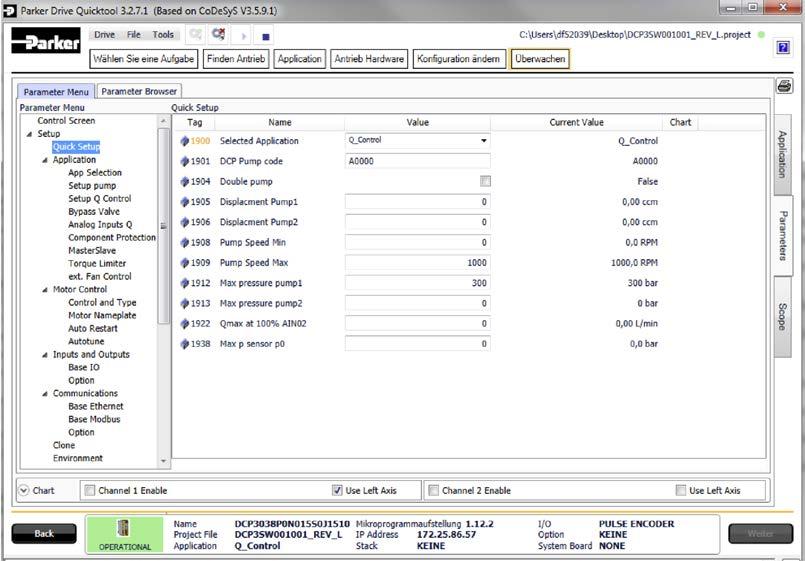Image resolution: width=805 pixels, height=561 pixels.
Task: Click parameter icon for tag 1905
Action: pyautogui.click(x=184, y=202)
